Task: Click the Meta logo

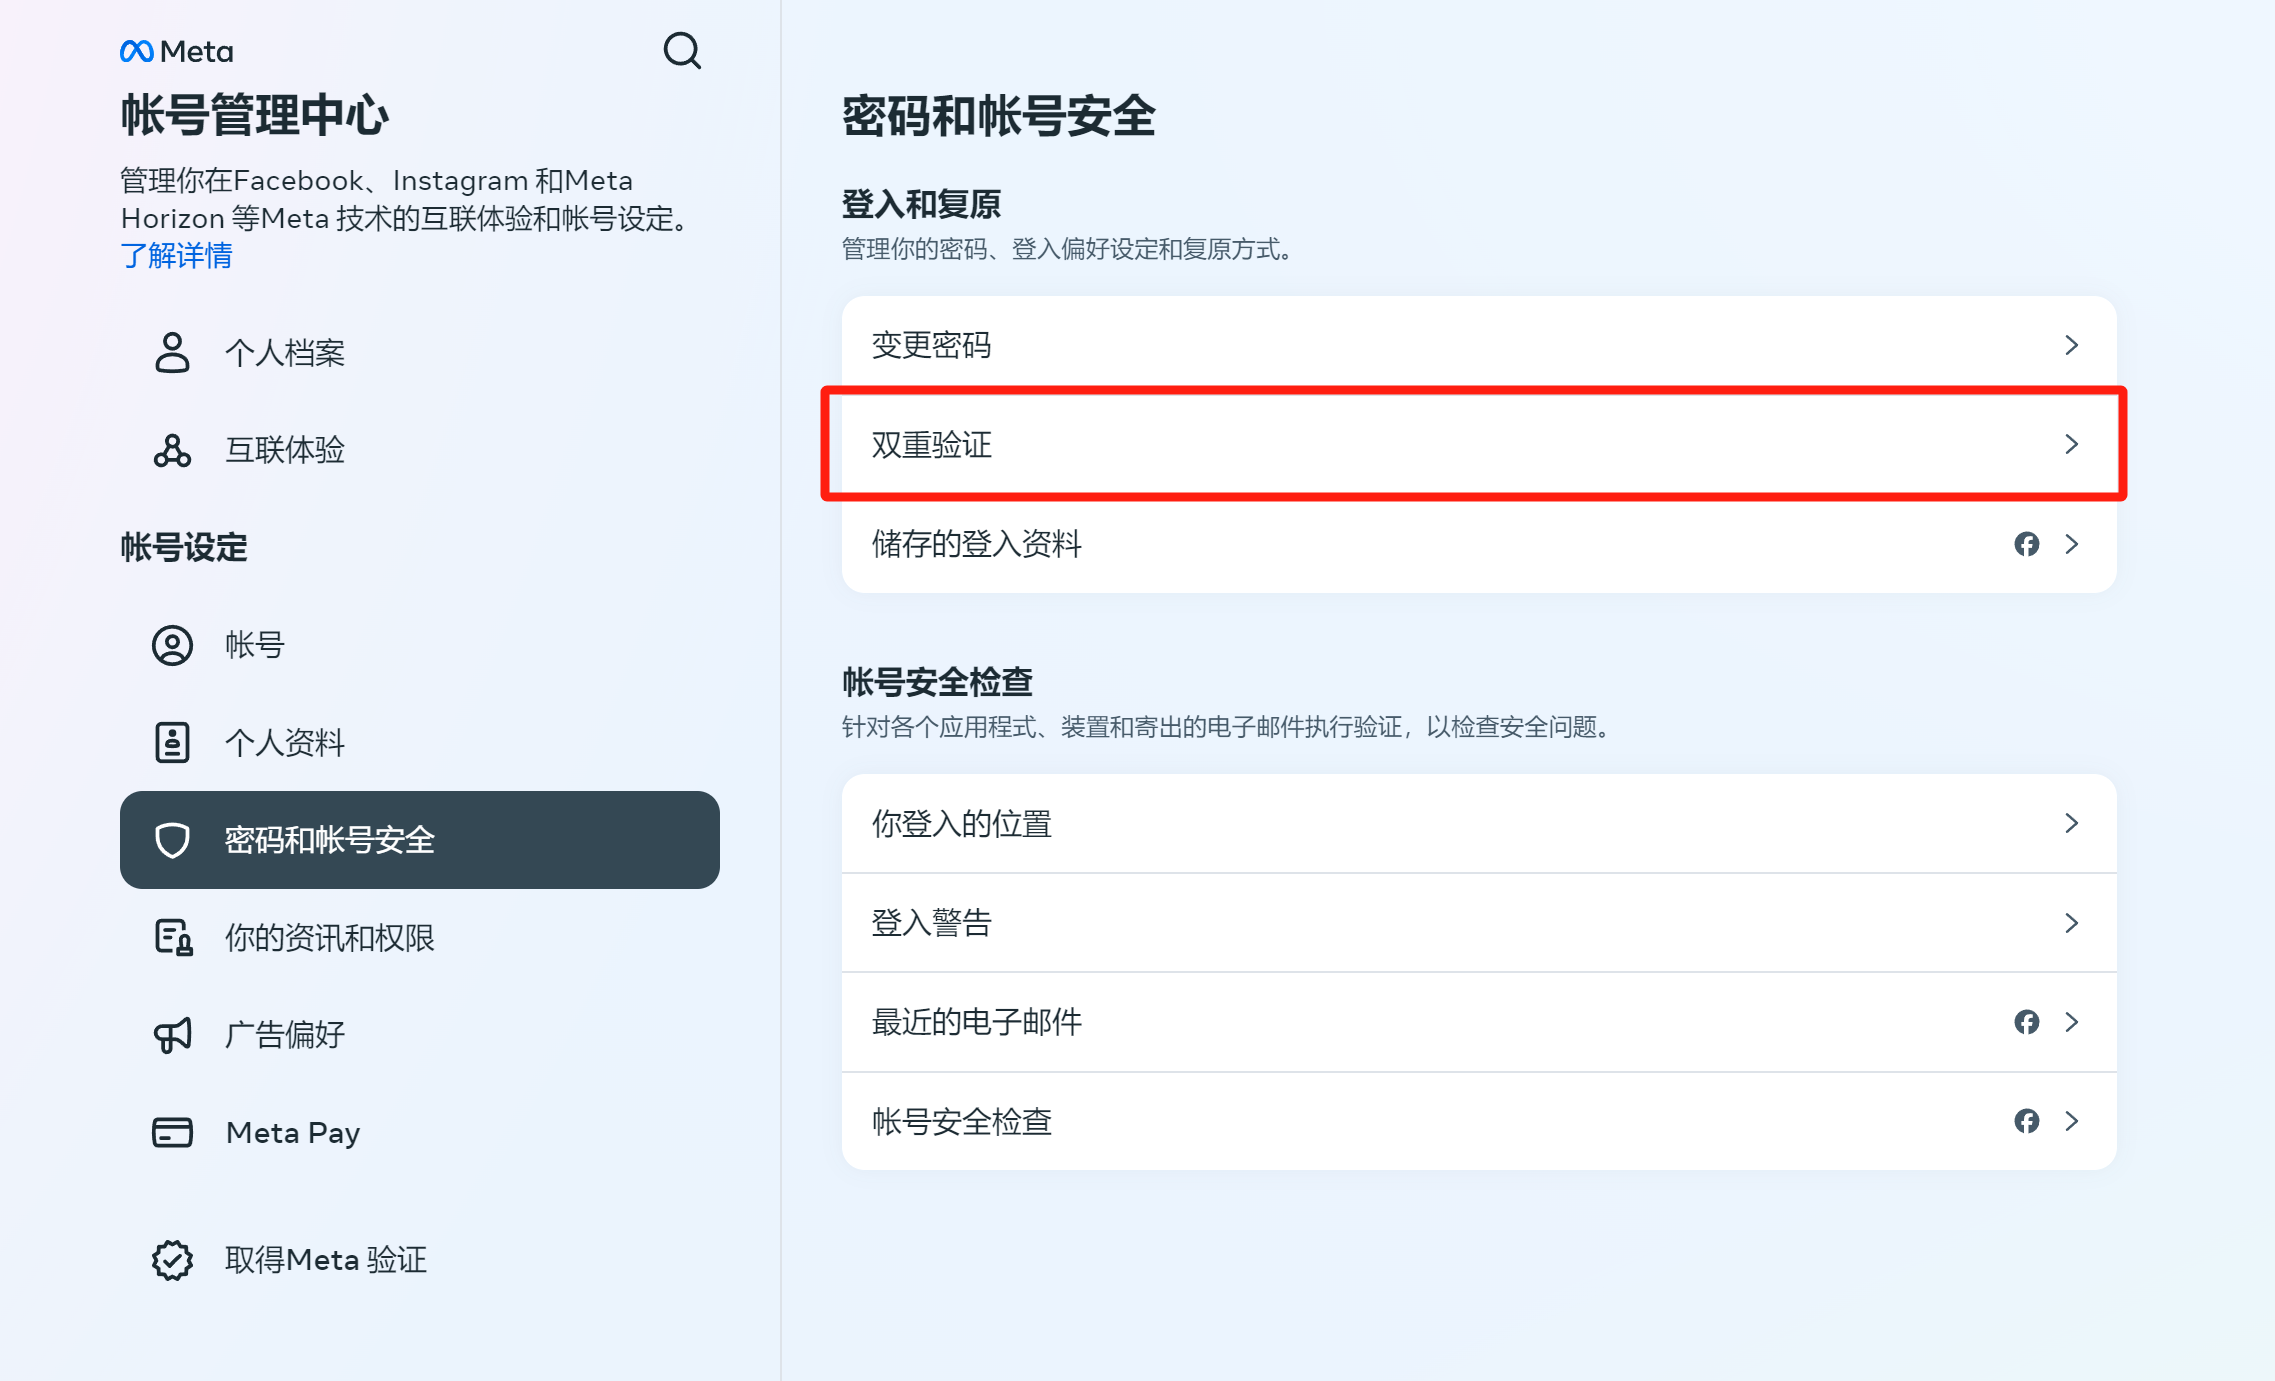Action: (x=176, y=51)
